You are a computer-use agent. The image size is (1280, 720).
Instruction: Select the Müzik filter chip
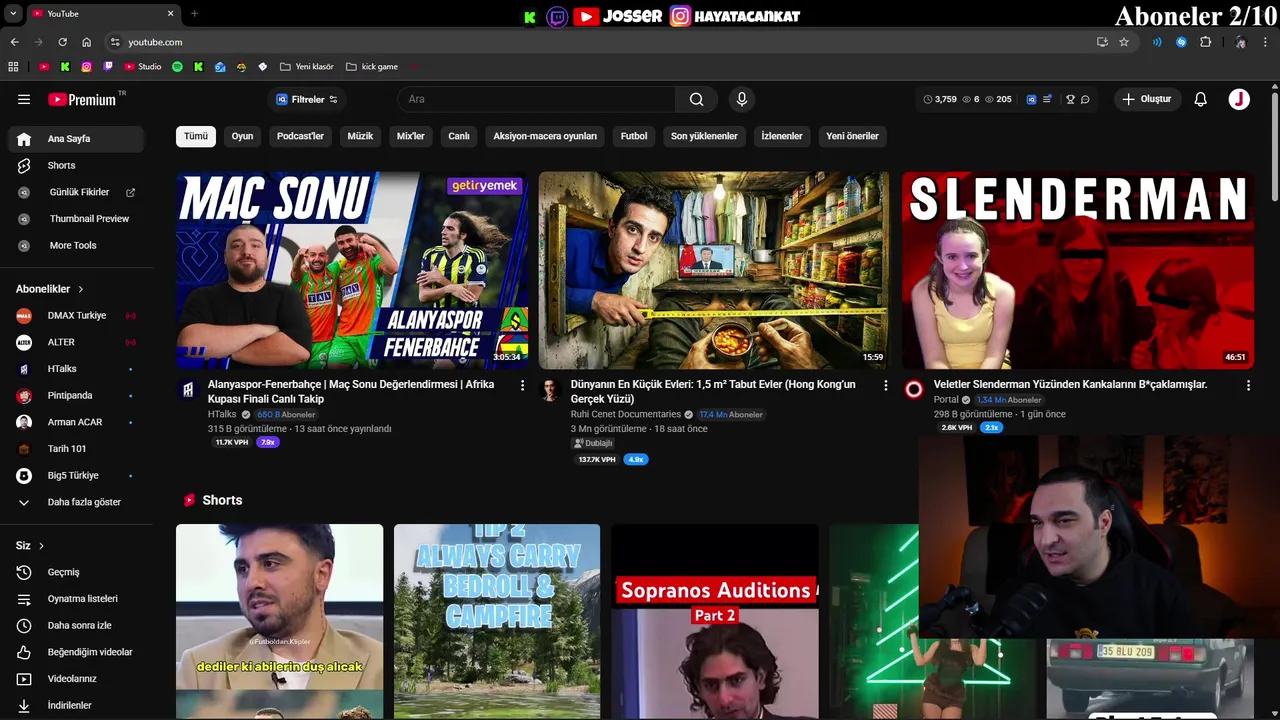pyautogui.click(x=360, y=136)
